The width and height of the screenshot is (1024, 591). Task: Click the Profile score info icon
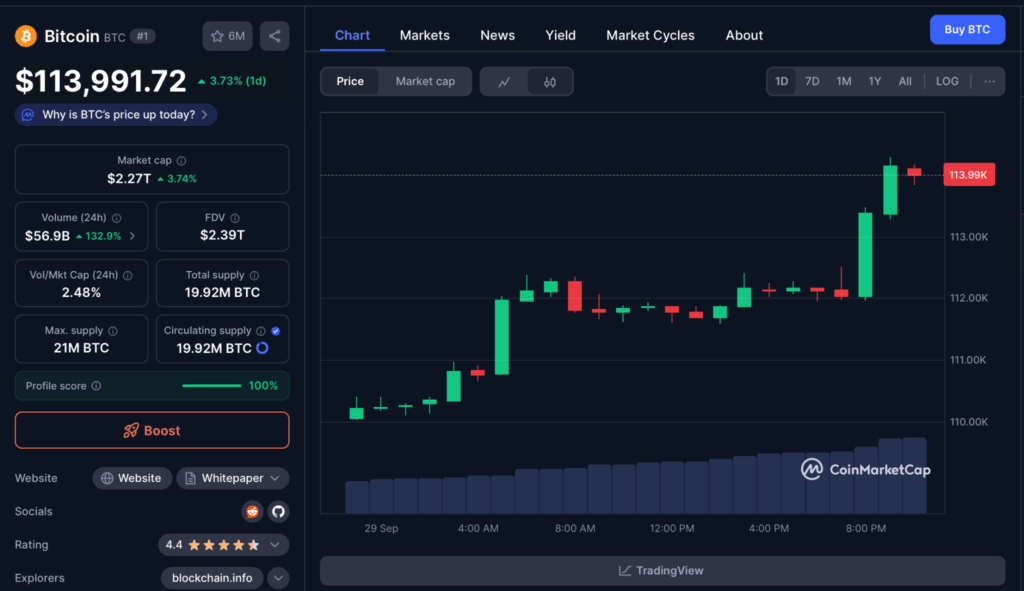click(x=96, y=386)
